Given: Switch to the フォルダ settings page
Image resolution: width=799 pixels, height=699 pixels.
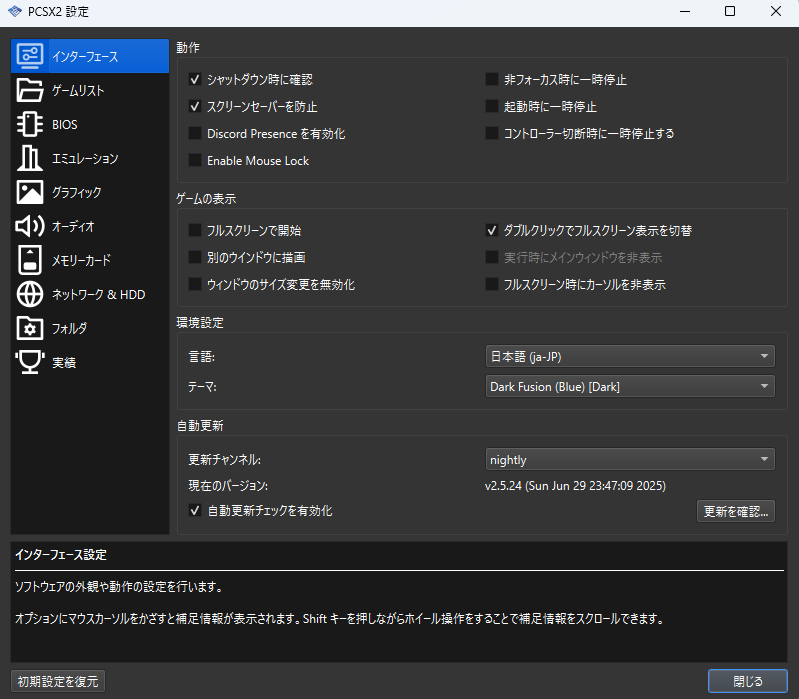Looking at the screenshot, I should pos(90,328).
